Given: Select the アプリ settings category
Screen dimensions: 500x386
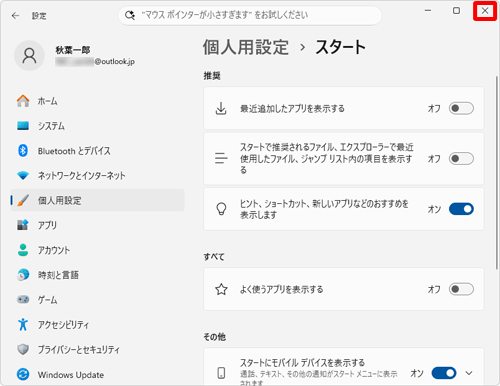Looking at the screenshot, I should (x=98, y=225).
